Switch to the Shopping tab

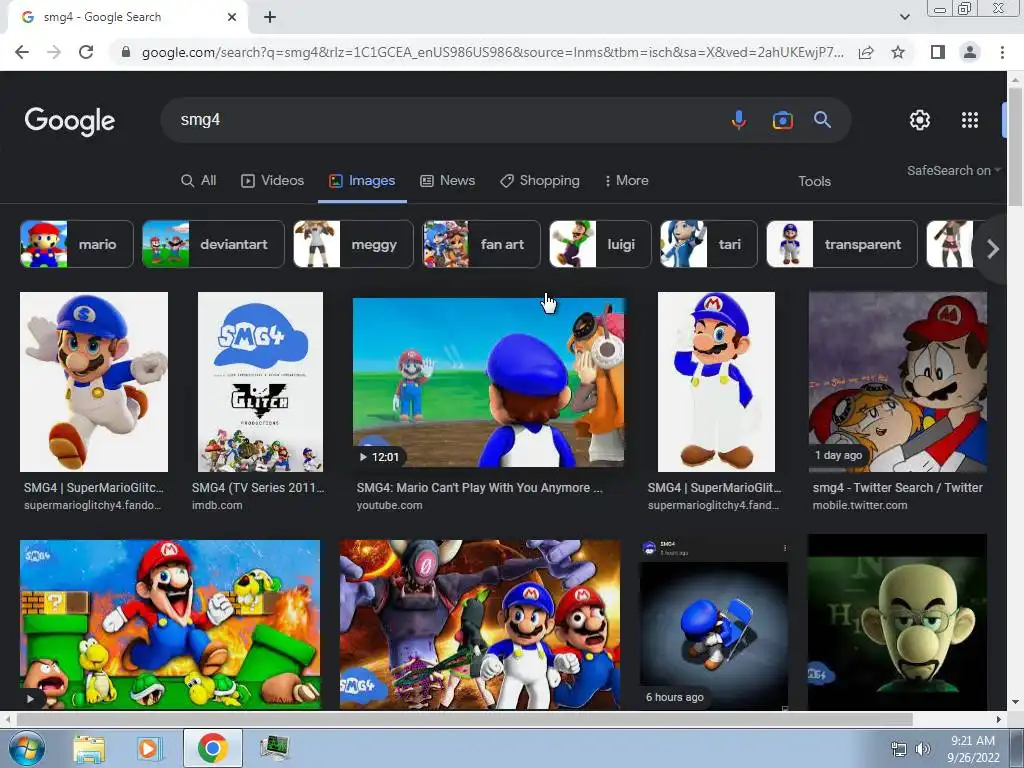point(539,181)
